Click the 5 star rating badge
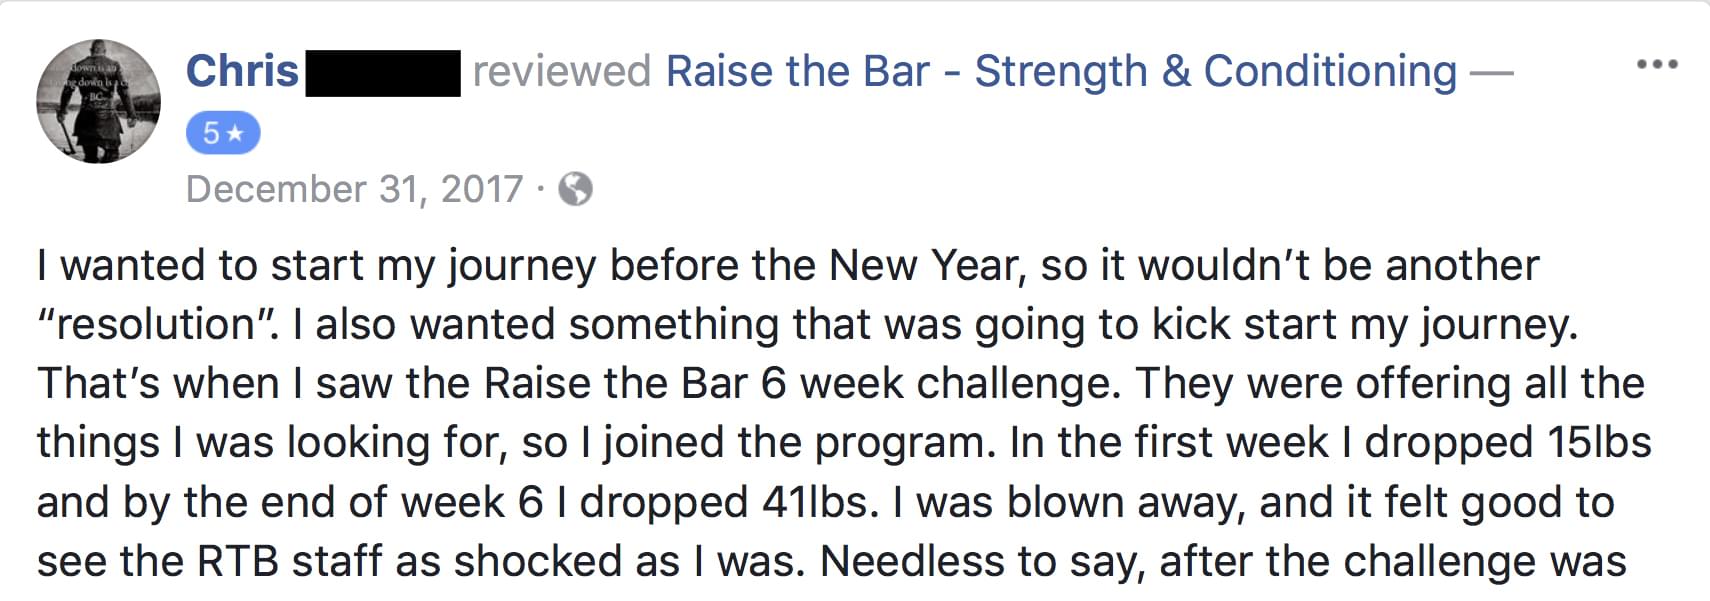This screenshot has width=1710, height=601. point(223,133)
